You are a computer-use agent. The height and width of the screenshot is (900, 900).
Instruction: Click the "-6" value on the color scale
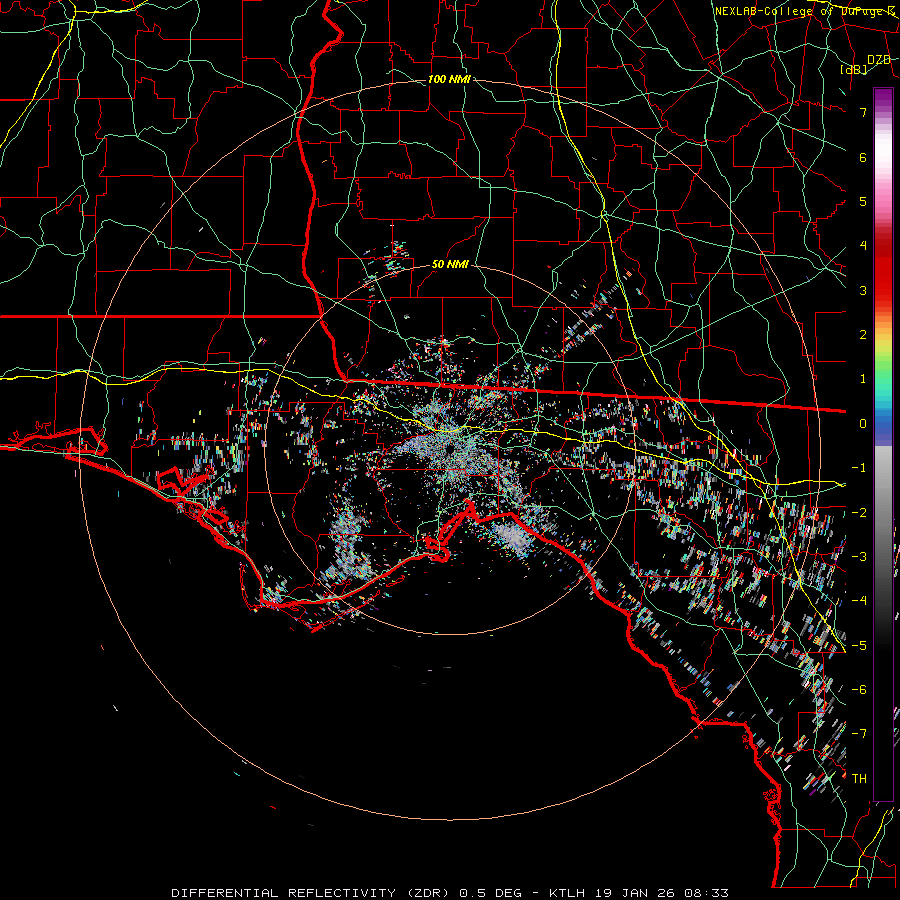tap(859, 690)
